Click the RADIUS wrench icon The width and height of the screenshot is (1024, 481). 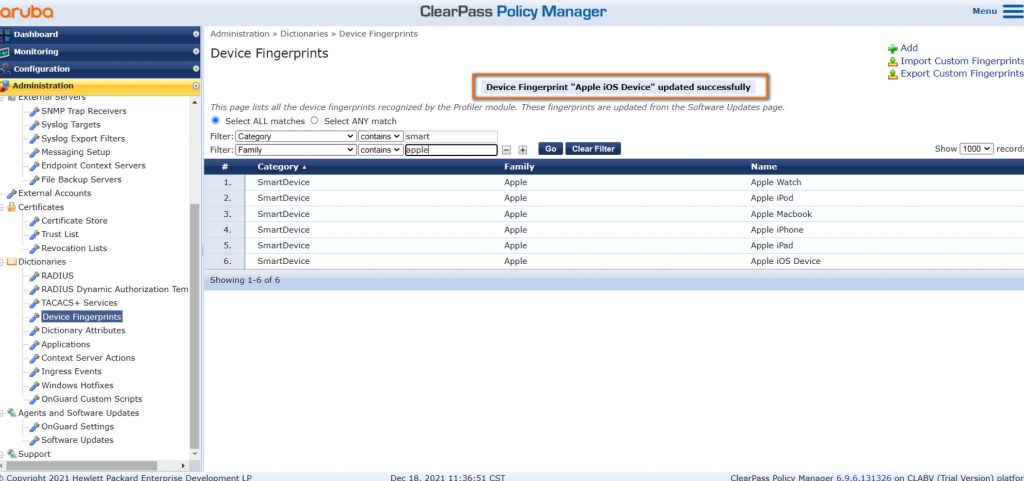(35, 276)
